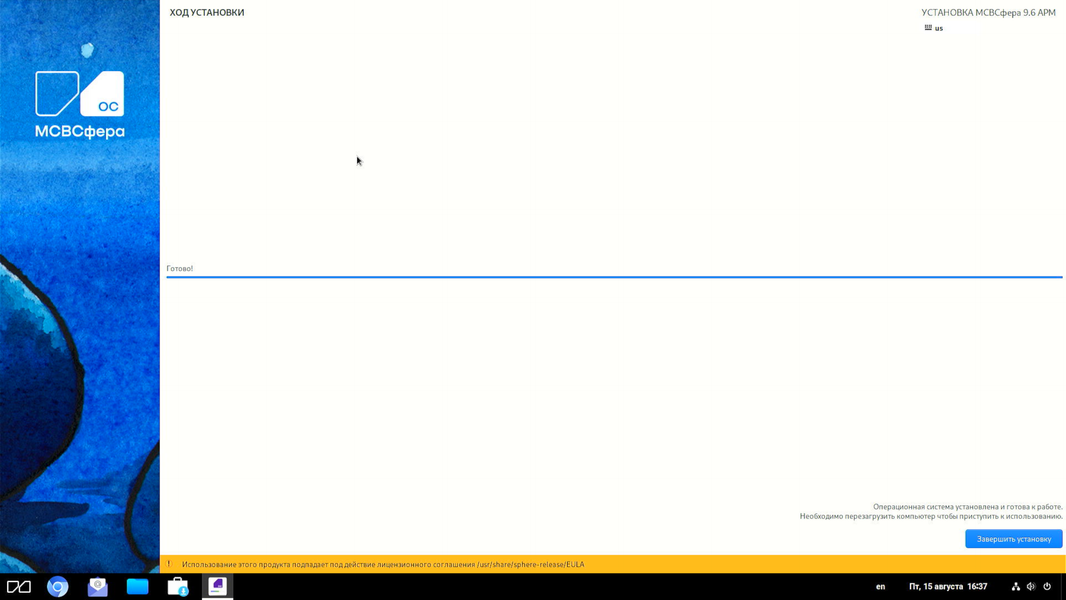1066x600 pixels.
Task: Click the МСВСфера ОС logo
Action: click(x=80, y=105)
